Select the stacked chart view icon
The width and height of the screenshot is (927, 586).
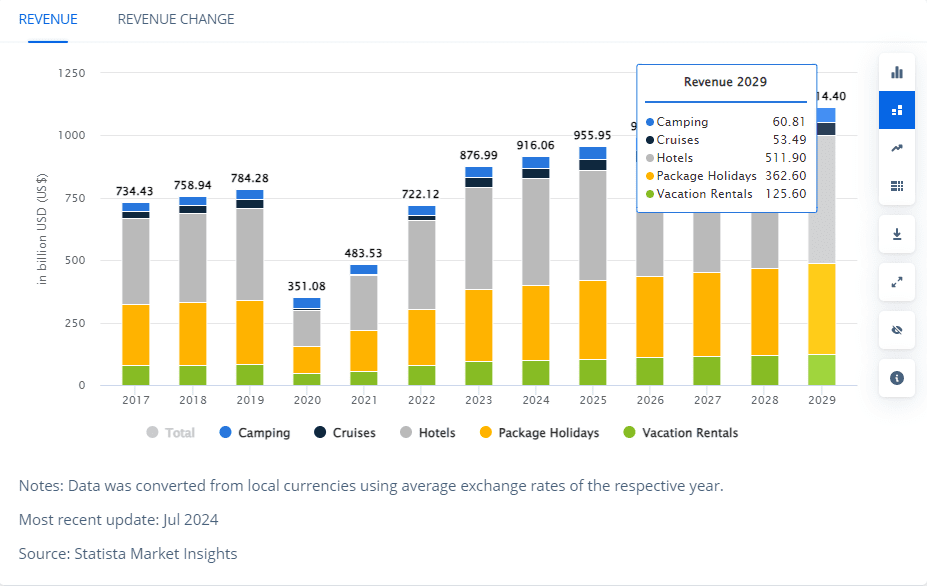[x=897, y=110]
